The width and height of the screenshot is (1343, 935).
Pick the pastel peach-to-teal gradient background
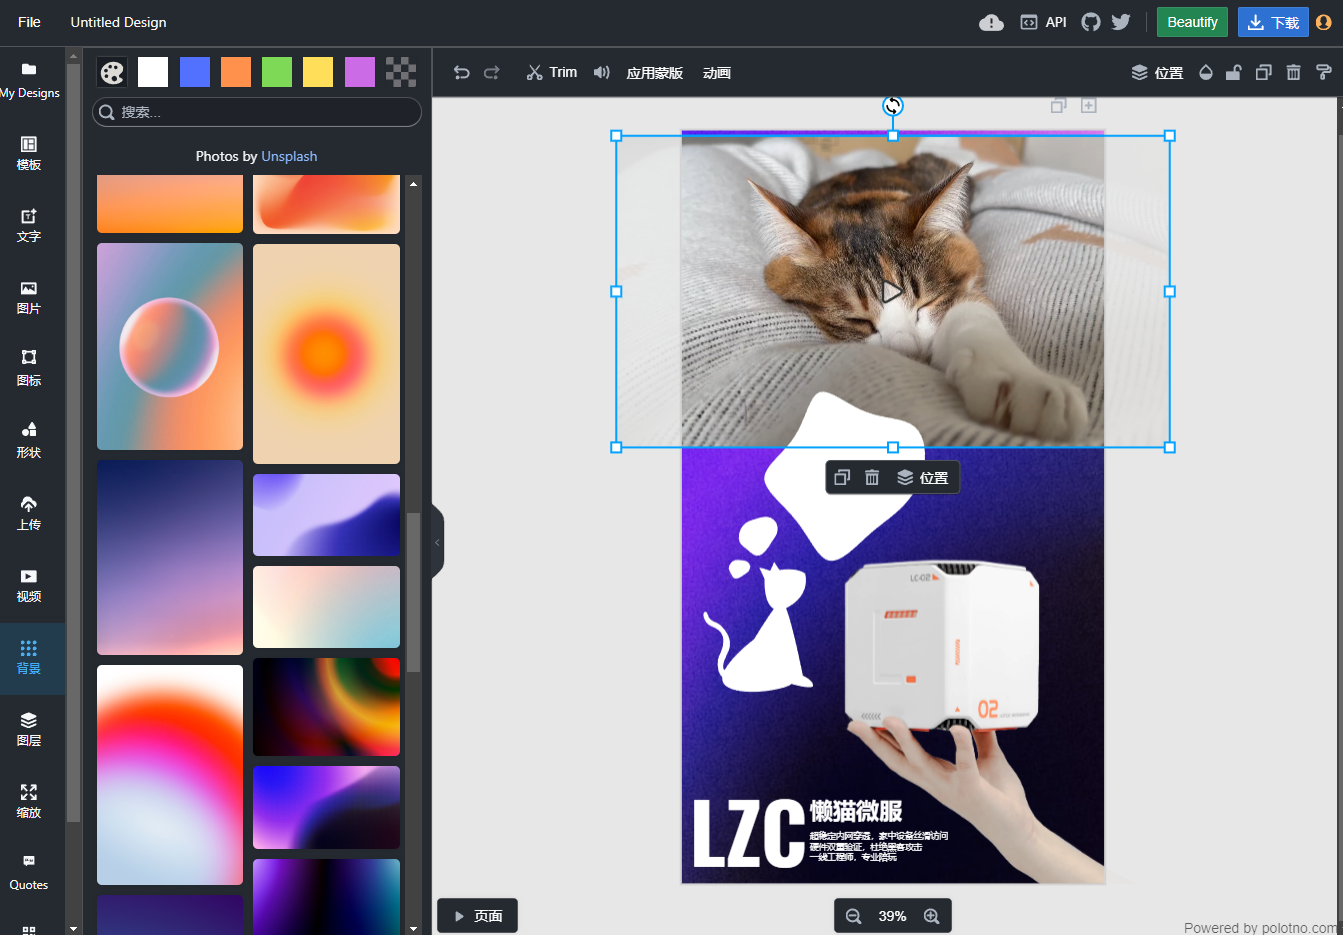326,607
